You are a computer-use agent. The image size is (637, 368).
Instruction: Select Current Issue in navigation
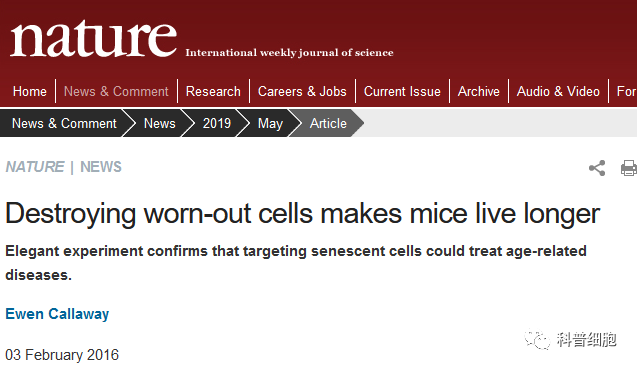click(x=402, y=91)
